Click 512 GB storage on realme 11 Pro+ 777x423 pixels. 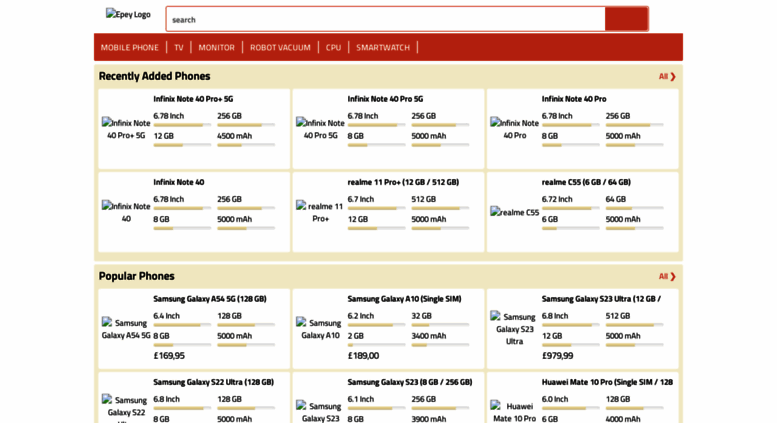coord(424,199)
